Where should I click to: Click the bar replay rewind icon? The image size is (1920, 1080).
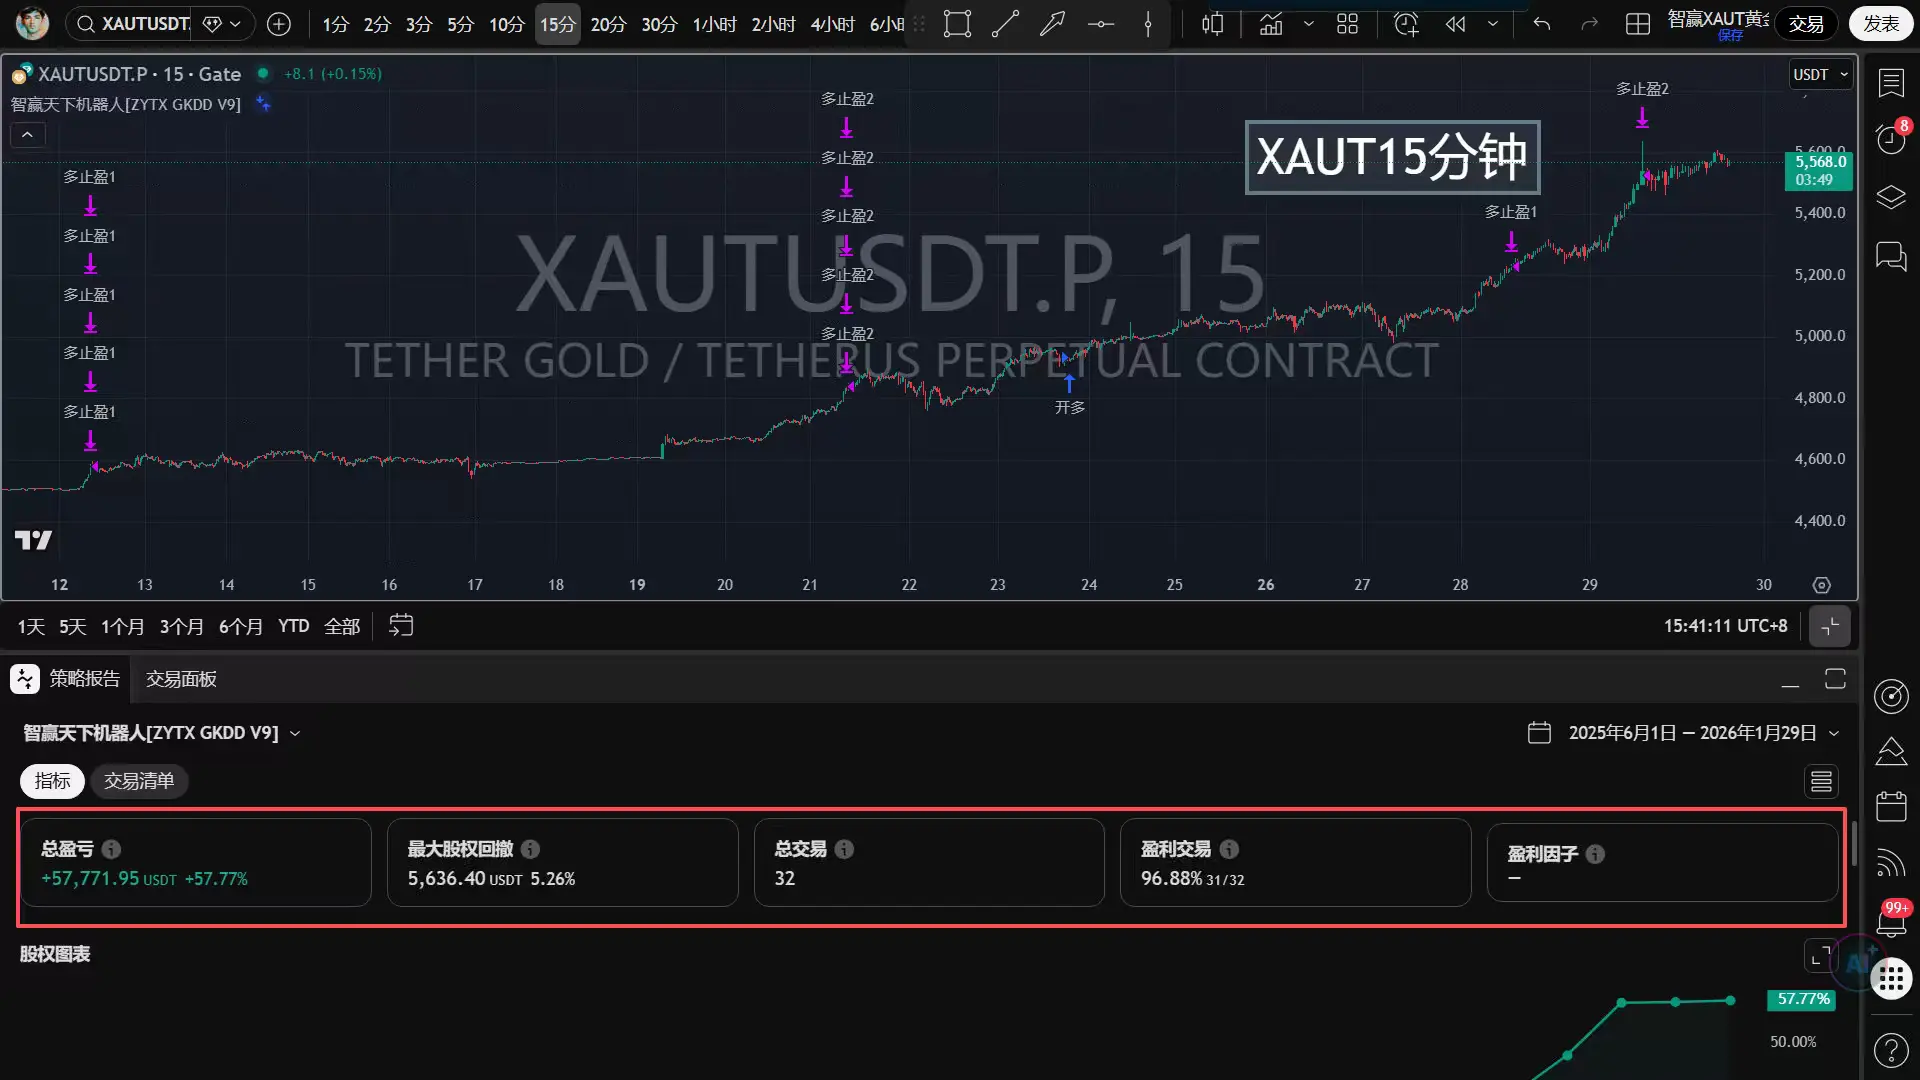pyautogui.click(x=1455, y=24)
